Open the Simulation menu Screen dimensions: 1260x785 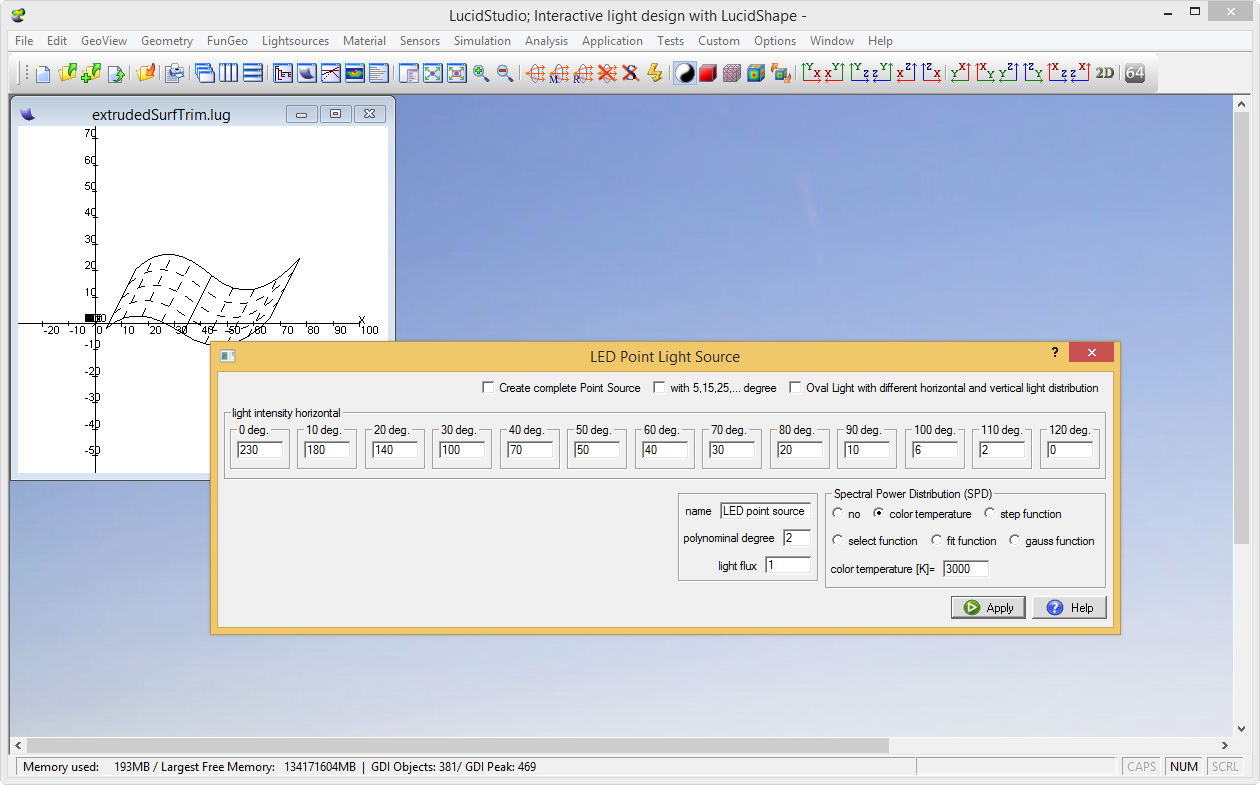tap(482, 41)
